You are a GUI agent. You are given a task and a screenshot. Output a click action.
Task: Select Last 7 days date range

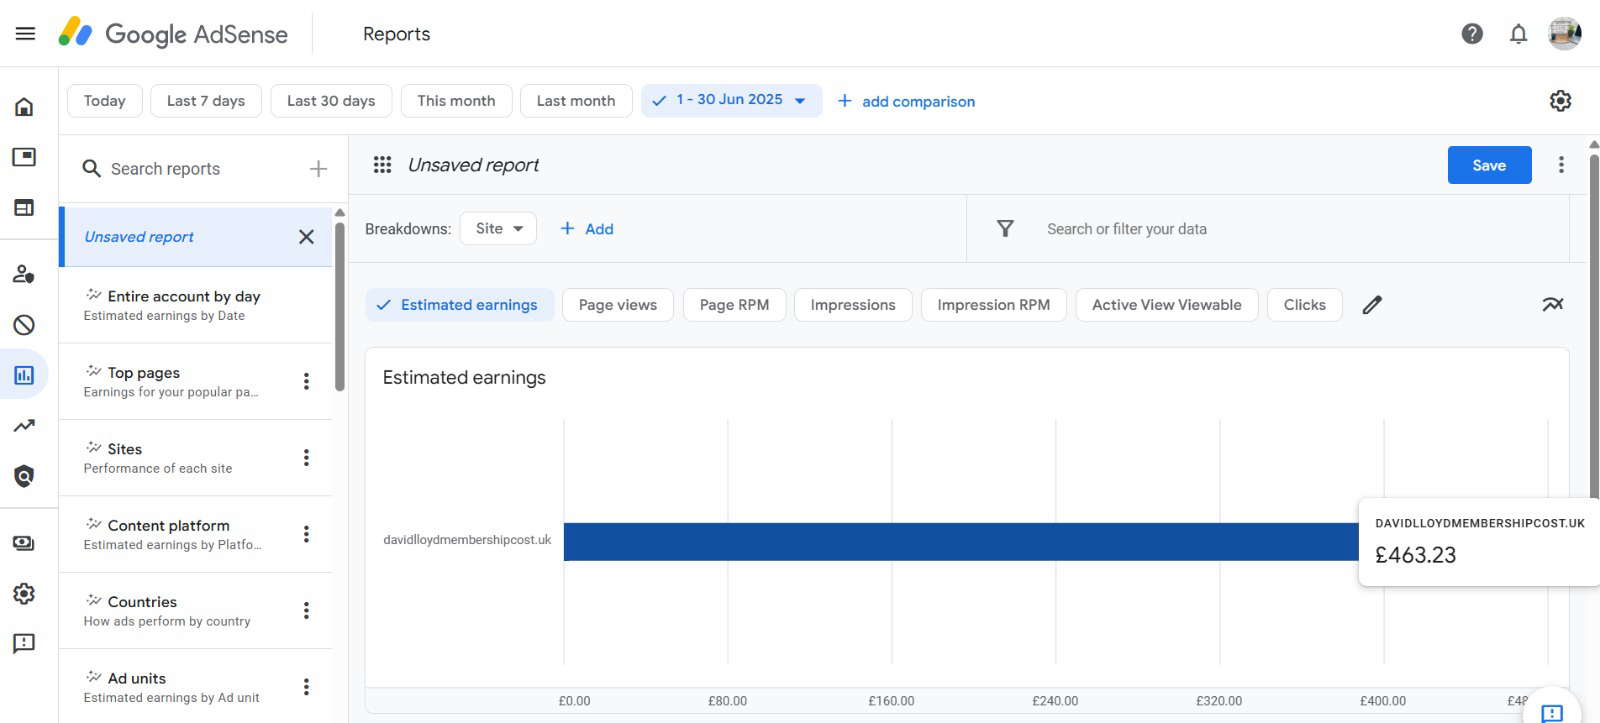pos(206,101)
